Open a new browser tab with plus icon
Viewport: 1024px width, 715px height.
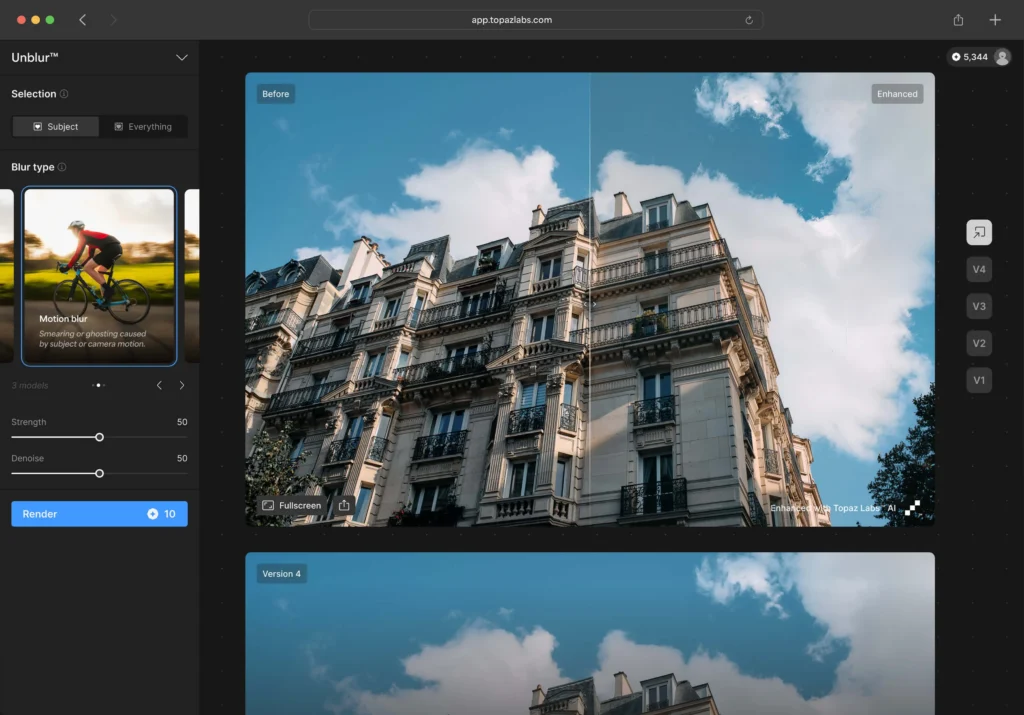point(995,20)
